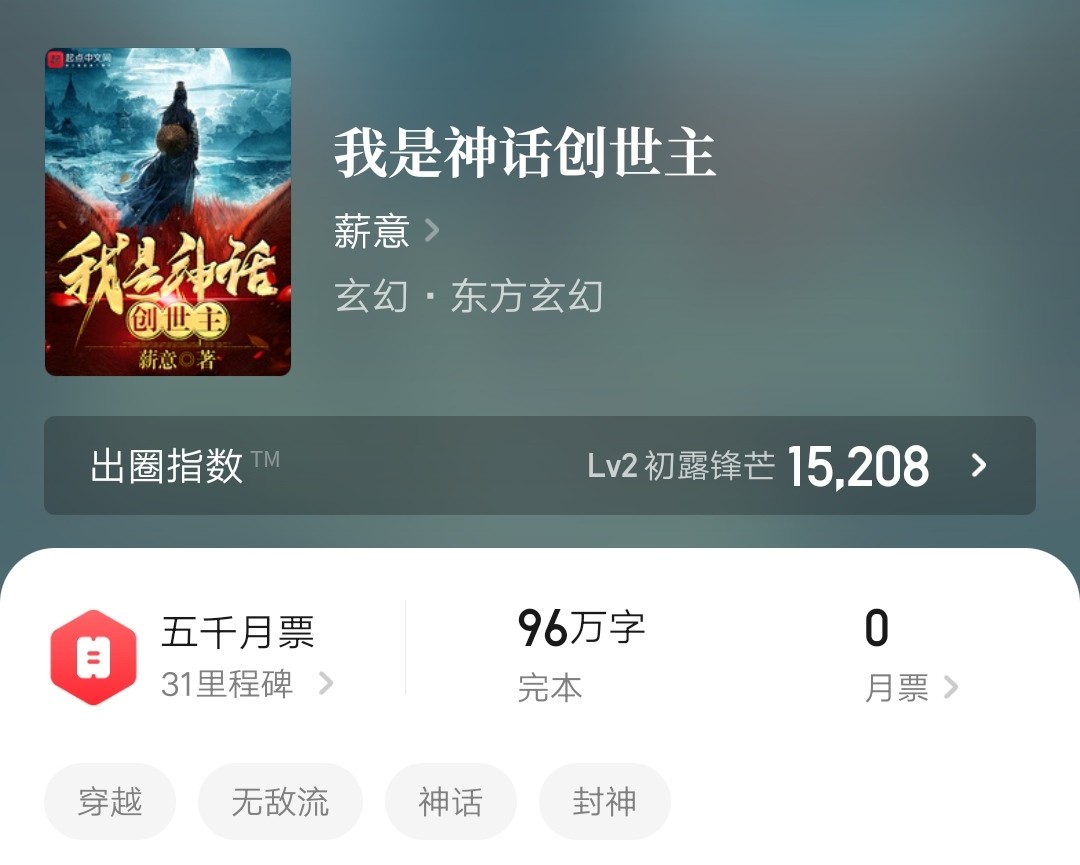
Task: Open author 薪意 profile
Action: point(372,231)
